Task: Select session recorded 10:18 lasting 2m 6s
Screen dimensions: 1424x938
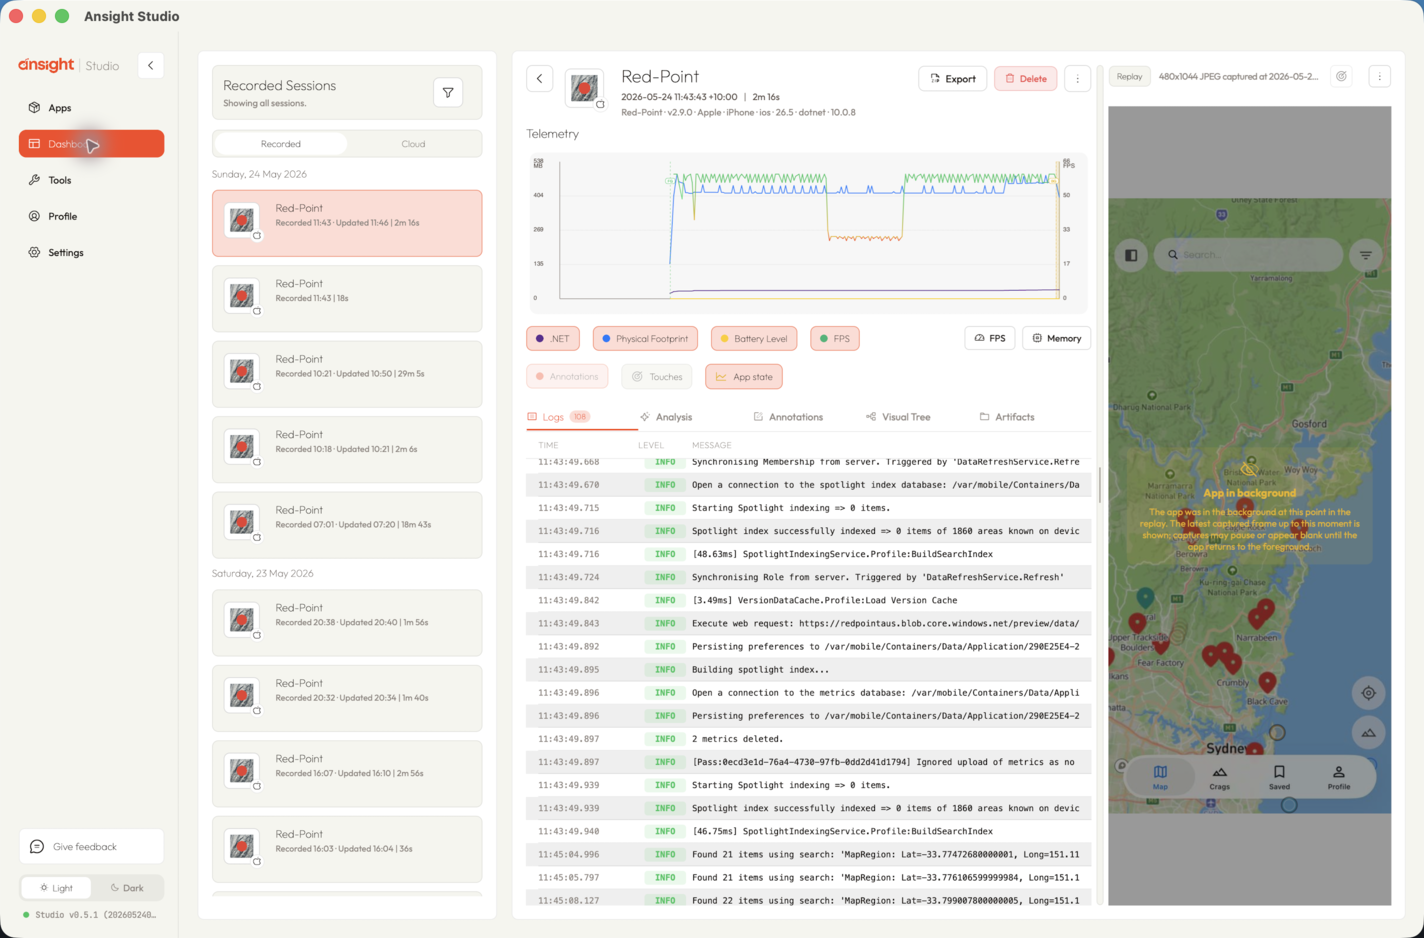Action: tap(347, 450)
